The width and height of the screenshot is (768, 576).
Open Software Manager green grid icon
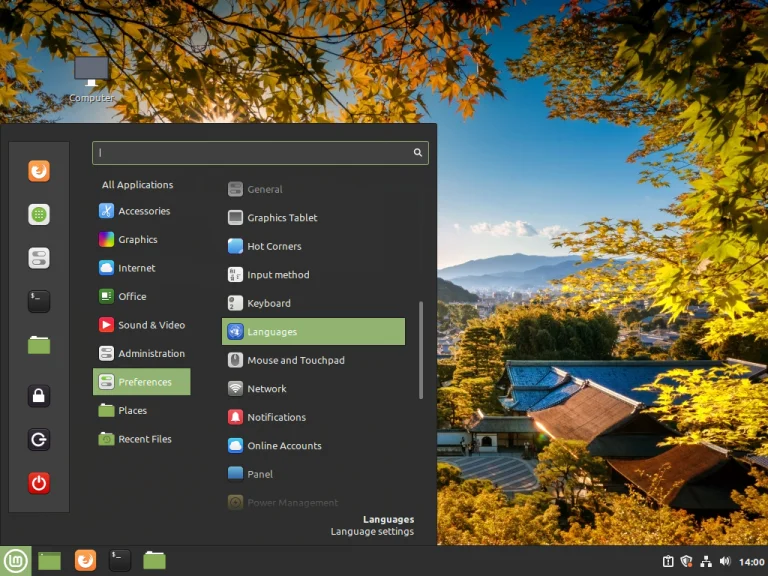[39, 215]
